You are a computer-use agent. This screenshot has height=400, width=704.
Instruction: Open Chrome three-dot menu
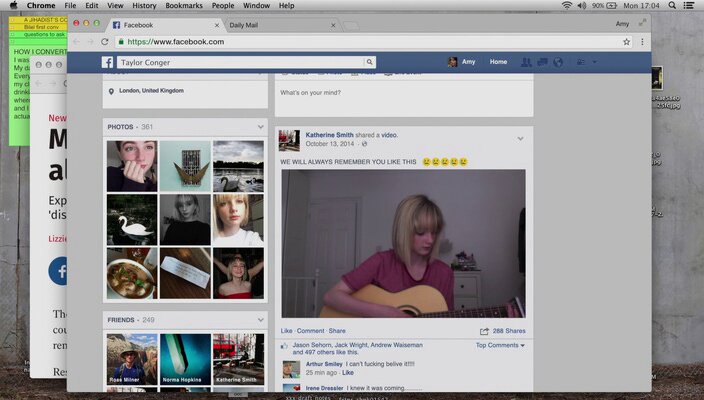642,42
